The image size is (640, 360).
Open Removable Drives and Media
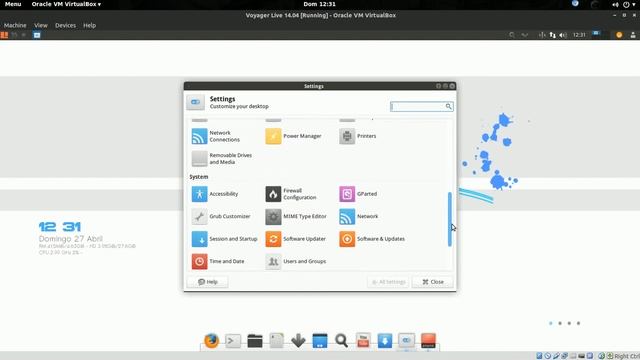[x=222, y=159]
